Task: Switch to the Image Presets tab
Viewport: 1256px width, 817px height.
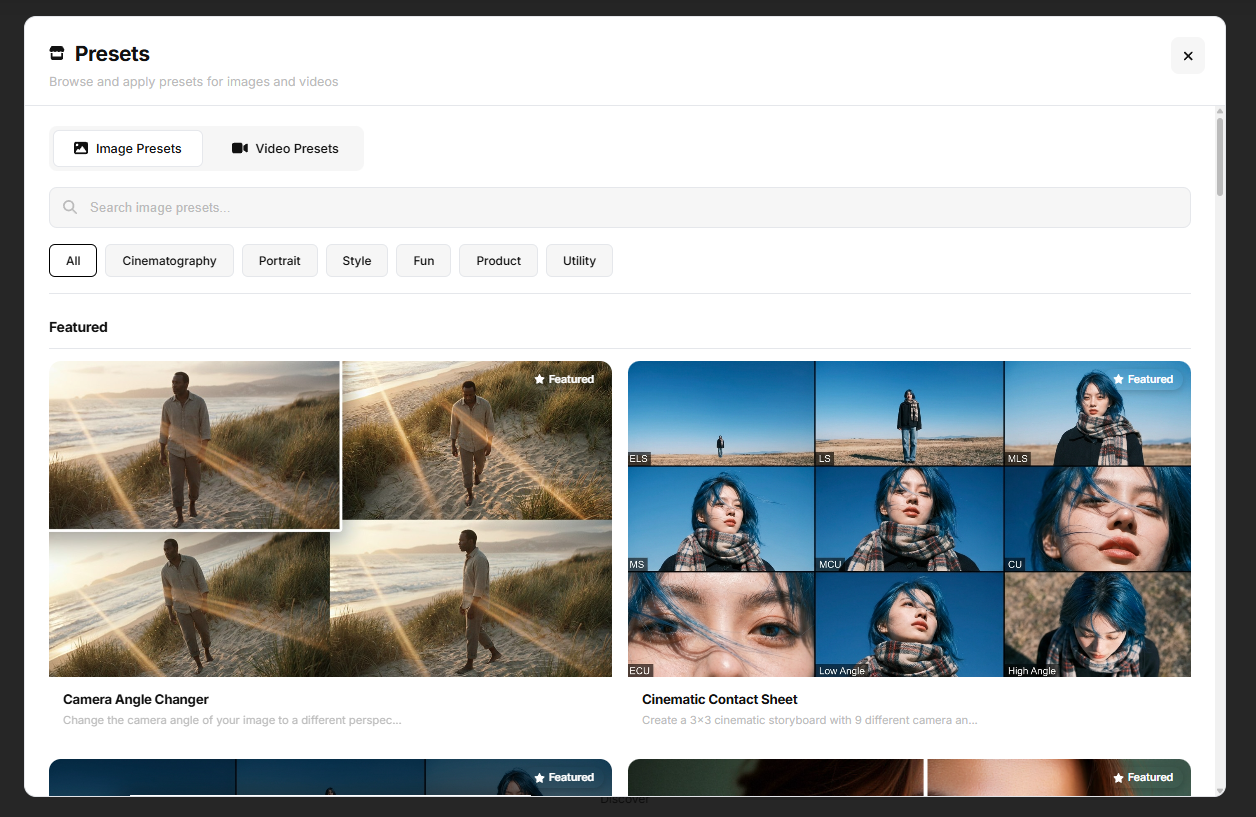Action: tap(127, 147)
